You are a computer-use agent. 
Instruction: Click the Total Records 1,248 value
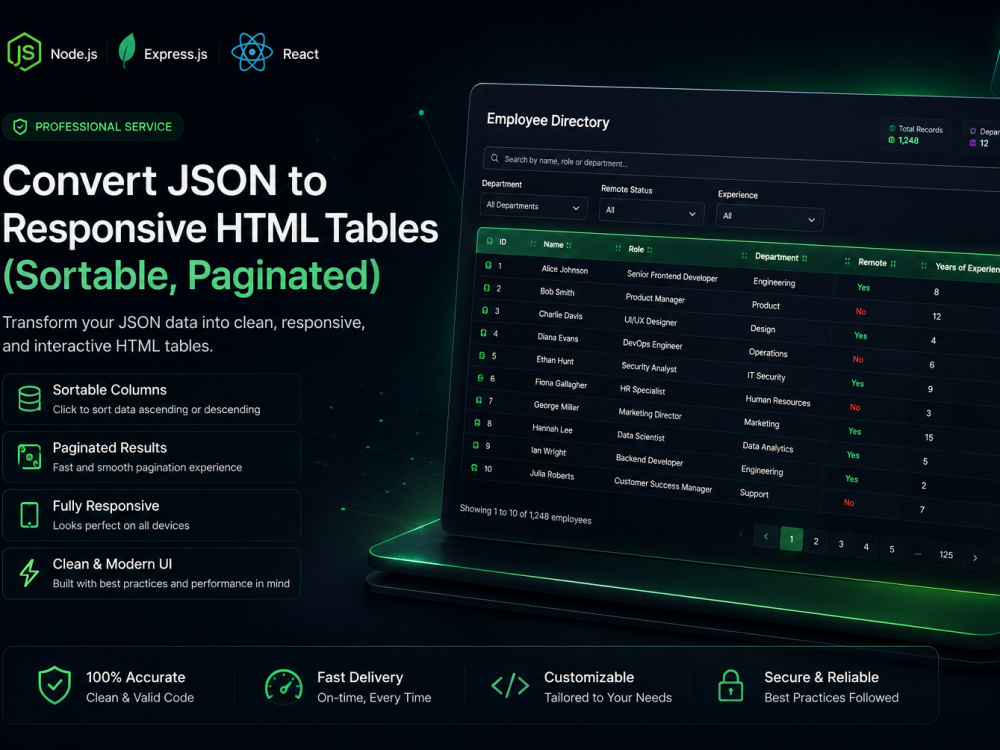point(908,140)
